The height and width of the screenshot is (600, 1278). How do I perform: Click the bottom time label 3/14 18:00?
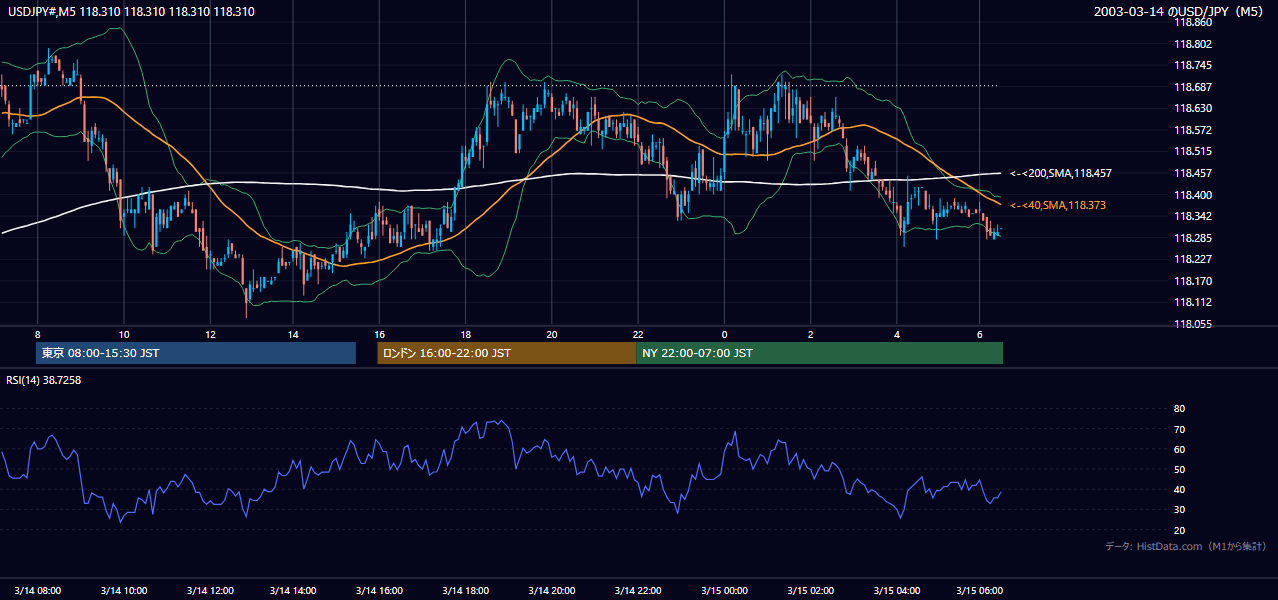tap(466, 590)
